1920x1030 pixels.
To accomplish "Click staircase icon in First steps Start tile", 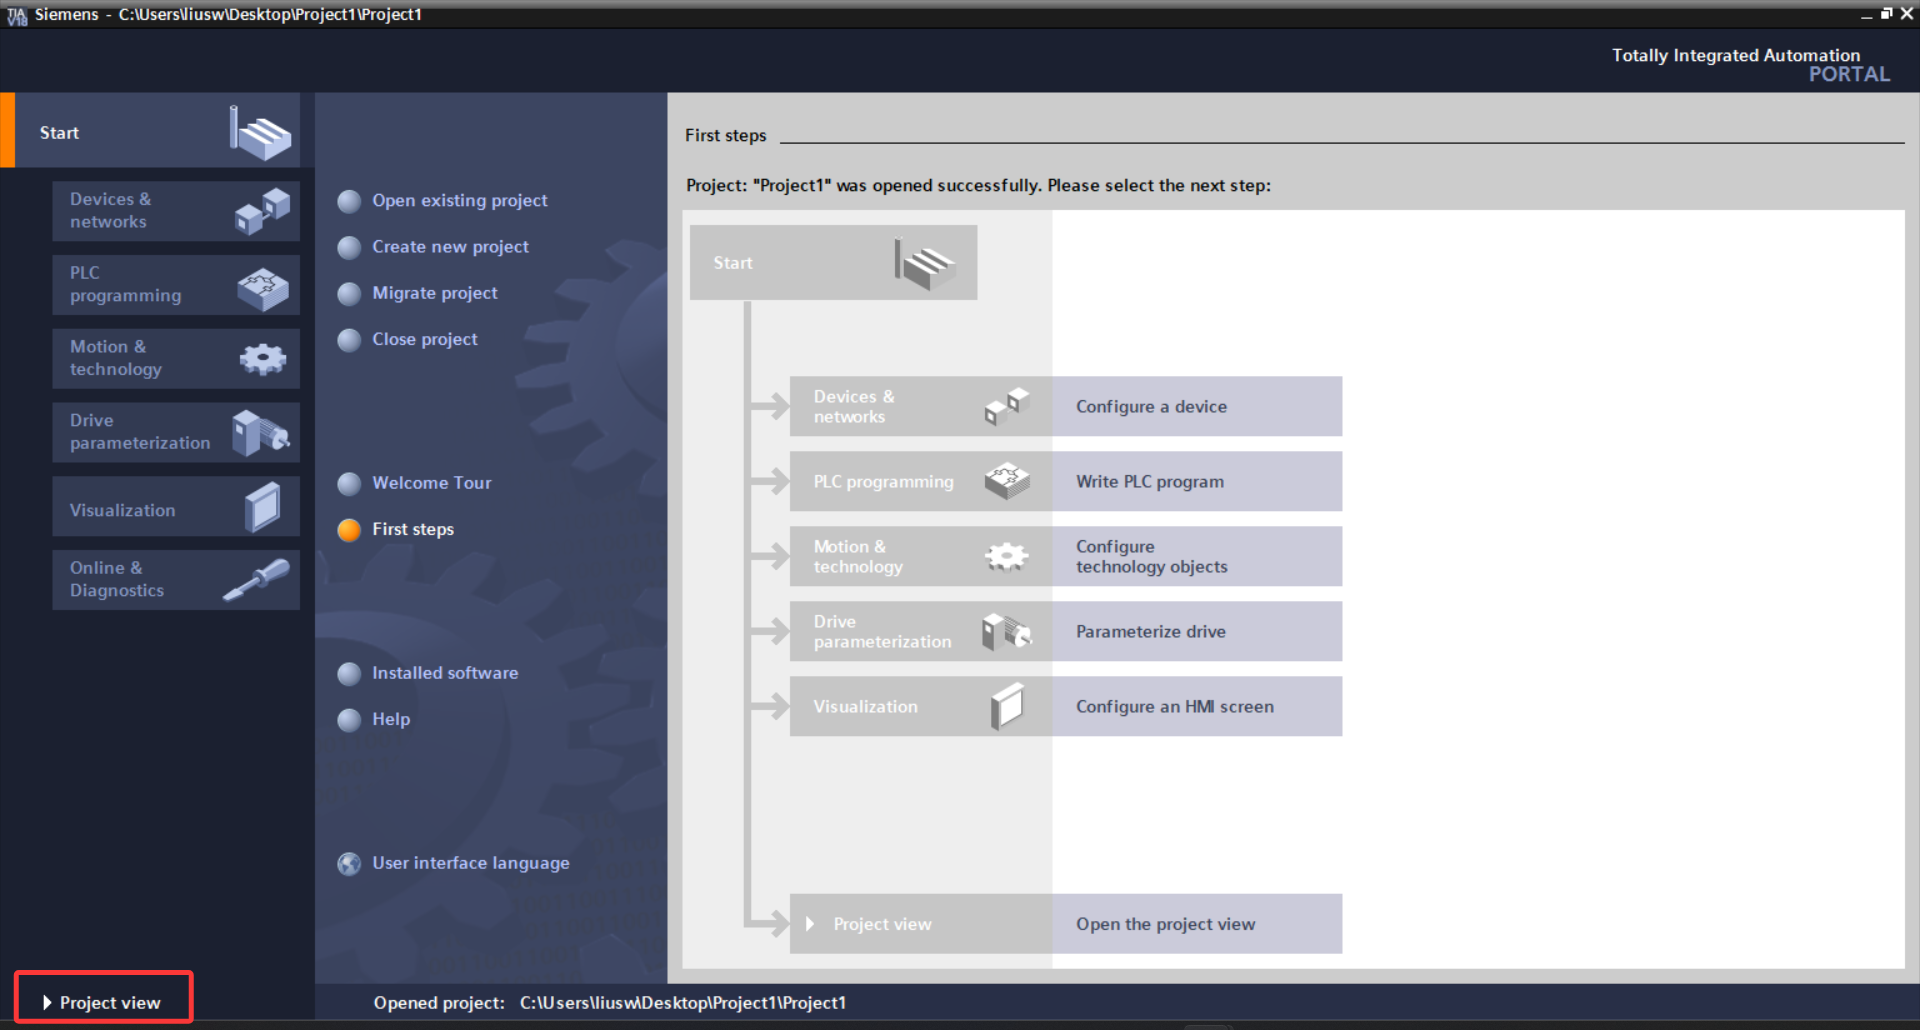I will [925, 264].
